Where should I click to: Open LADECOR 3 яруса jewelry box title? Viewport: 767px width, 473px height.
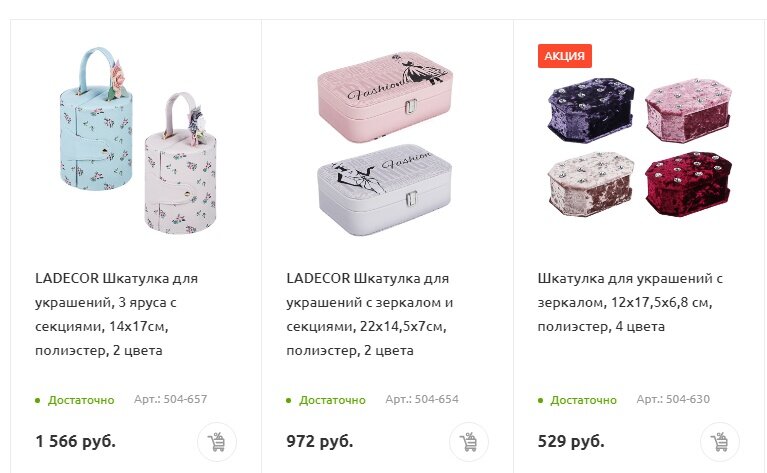[116, 315]
